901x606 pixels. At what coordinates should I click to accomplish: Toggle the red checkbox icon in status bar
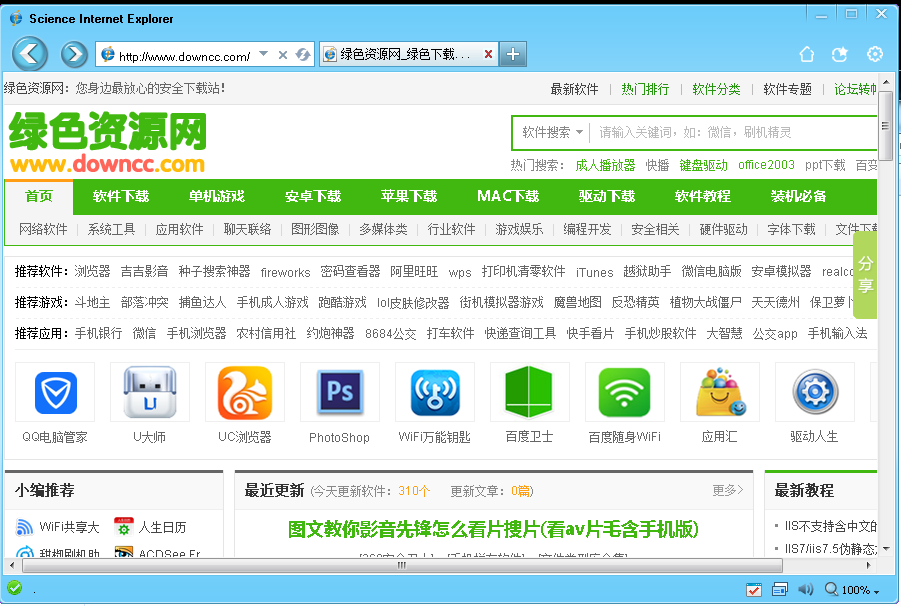point(753,589)
